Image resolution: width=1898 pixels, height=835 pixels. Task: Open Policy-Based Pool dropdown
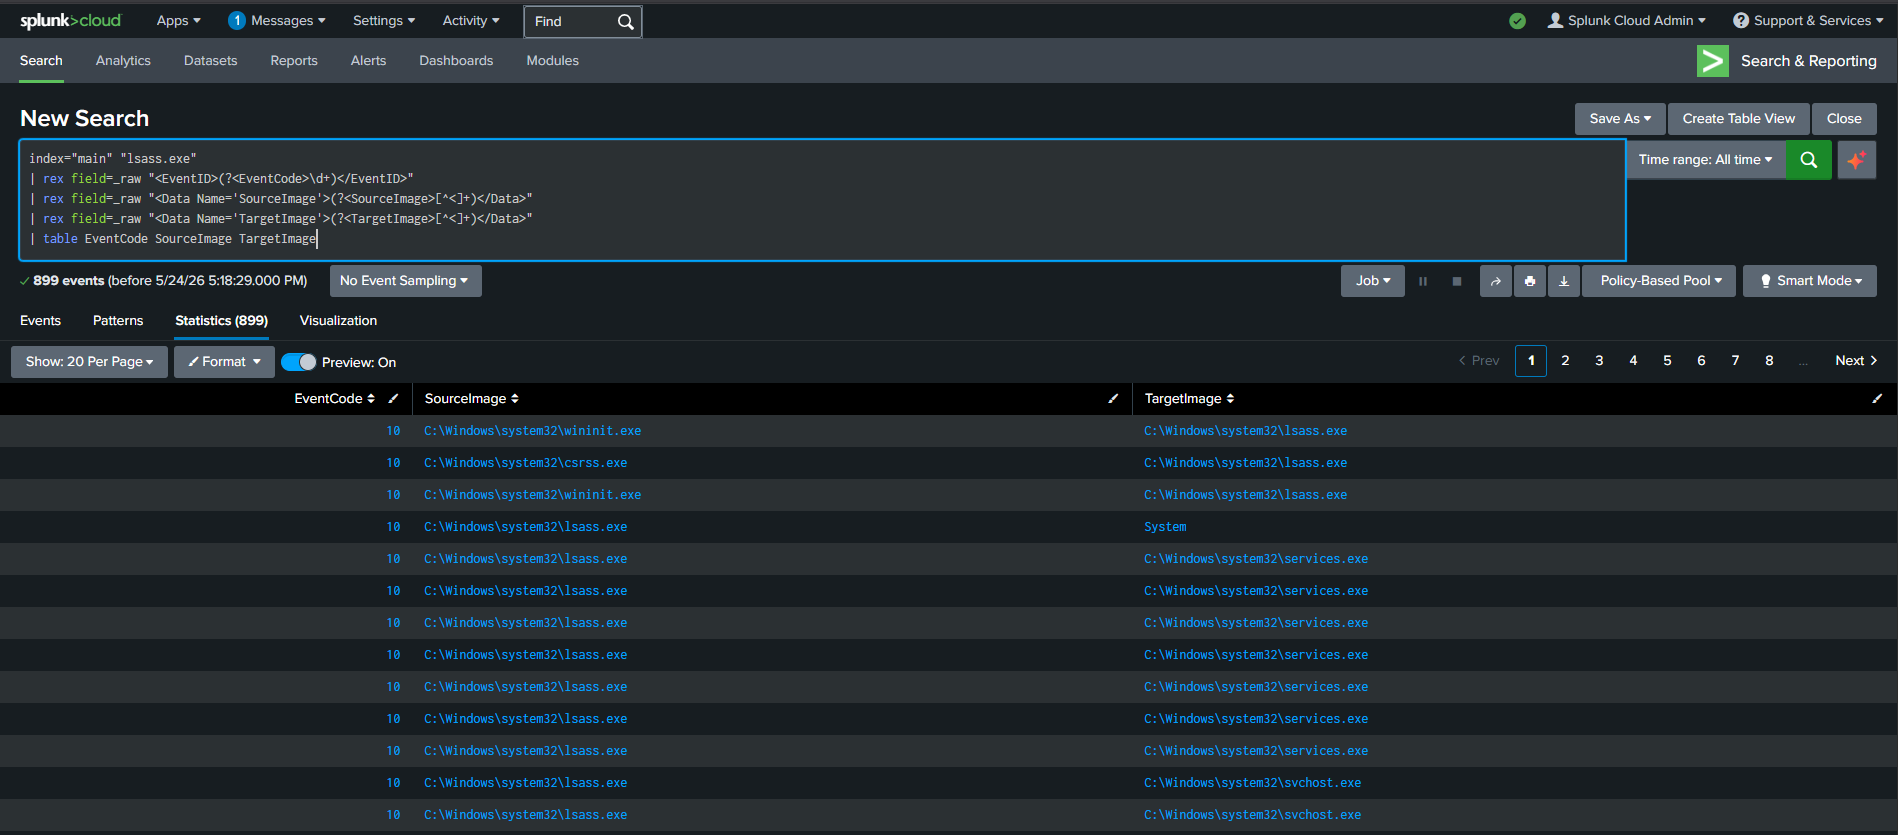[x=1660, y=281]
